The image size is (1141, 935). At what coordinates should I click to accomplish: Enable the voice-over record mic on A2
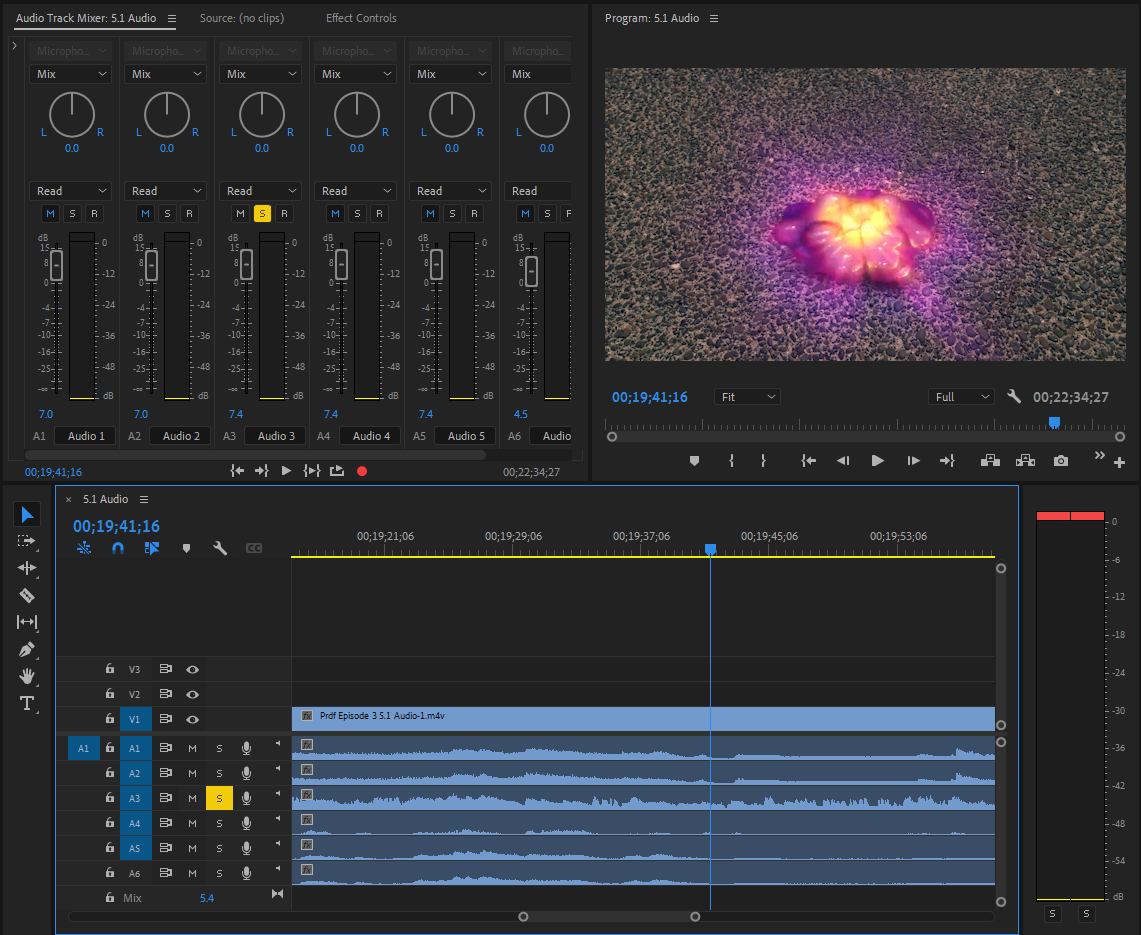pyautogui.click(x=245, y=772)
